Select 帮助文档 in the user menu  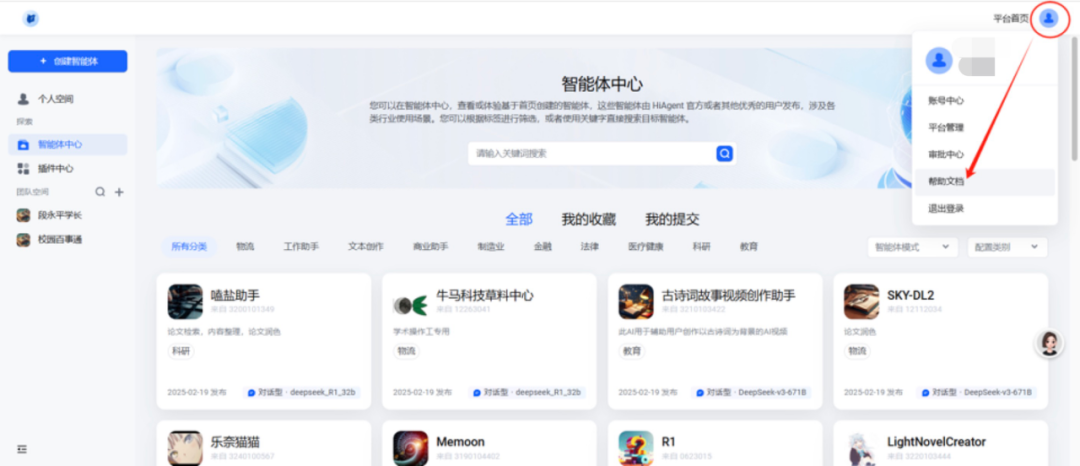tap(946, 182)
